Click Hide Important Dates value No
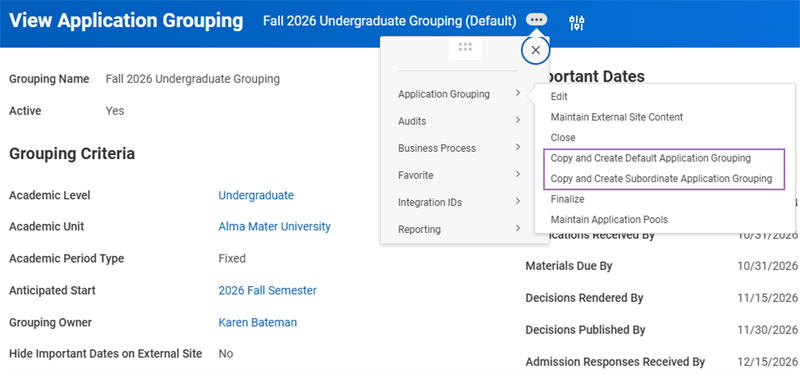Image resolution: width=800 pixels, height=374 pixels. [x=226, y=354]
